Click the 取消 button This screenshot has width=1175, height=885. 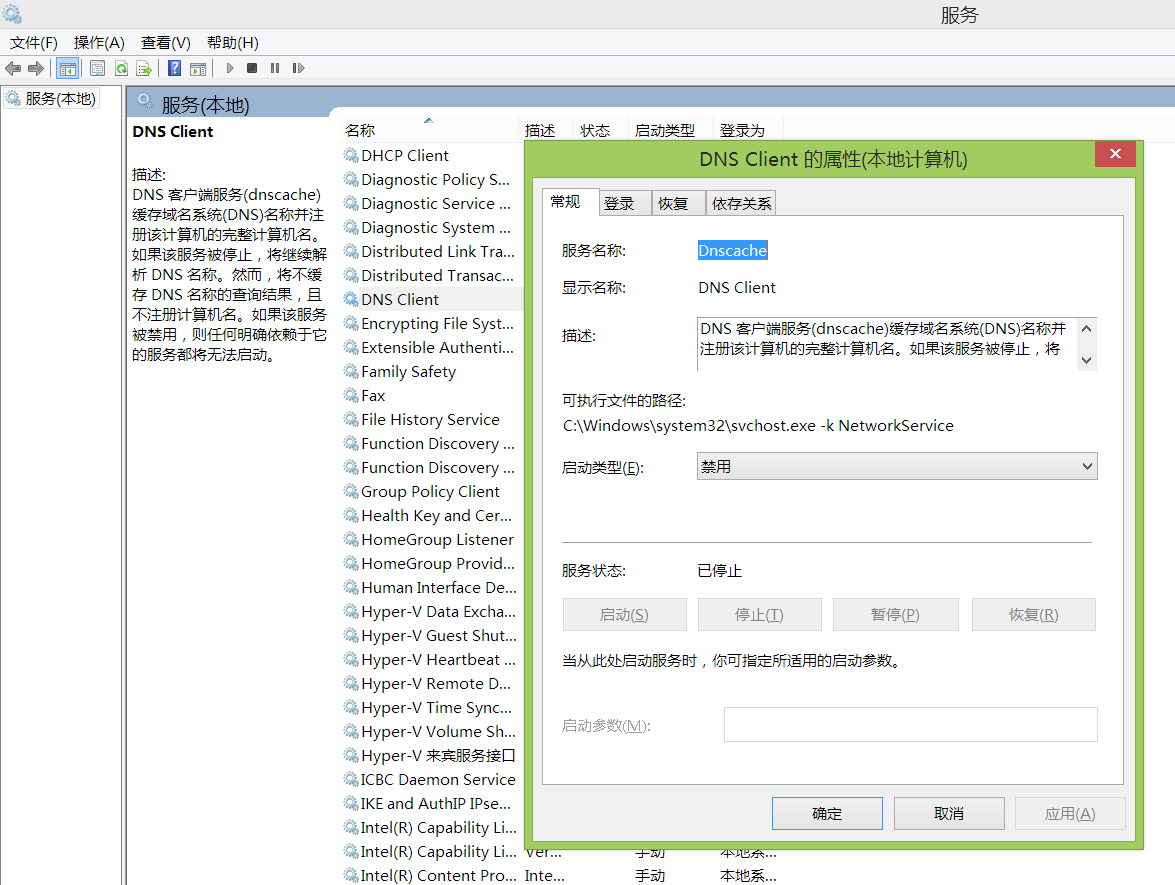(x=948, y=813)
